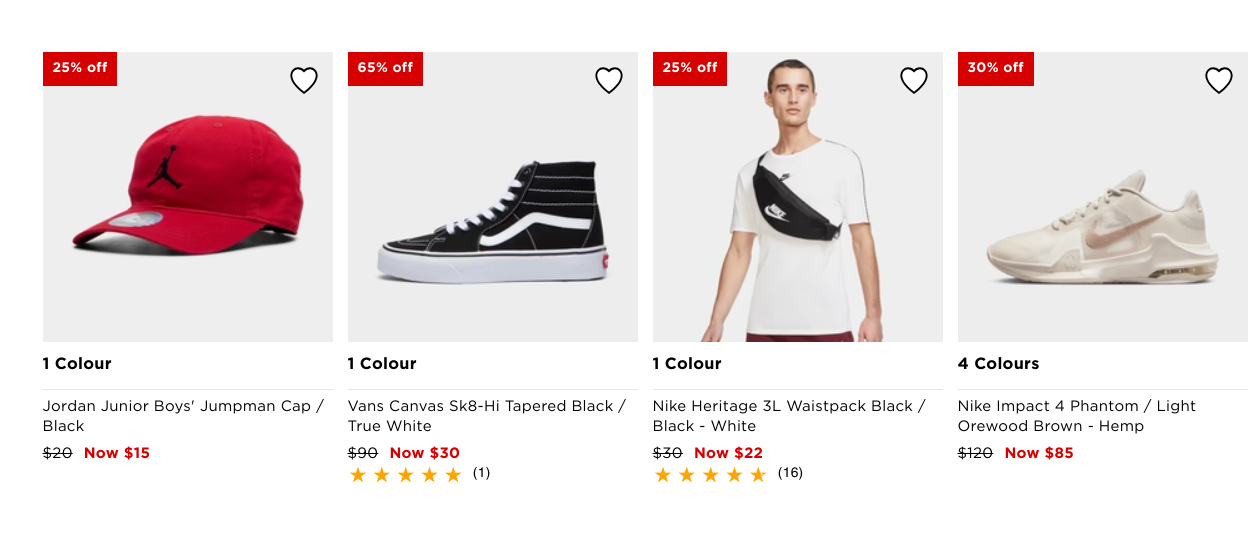1257x537 pixels.
Task: Click the Now $85 price on Nike Impact
Action: click(1038, 453)
